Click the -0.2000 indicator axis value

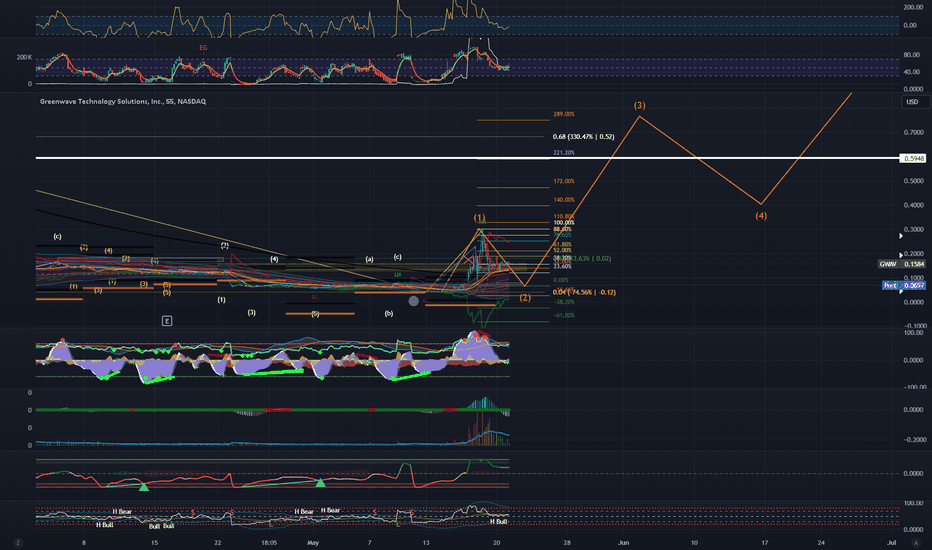[913, 439]
